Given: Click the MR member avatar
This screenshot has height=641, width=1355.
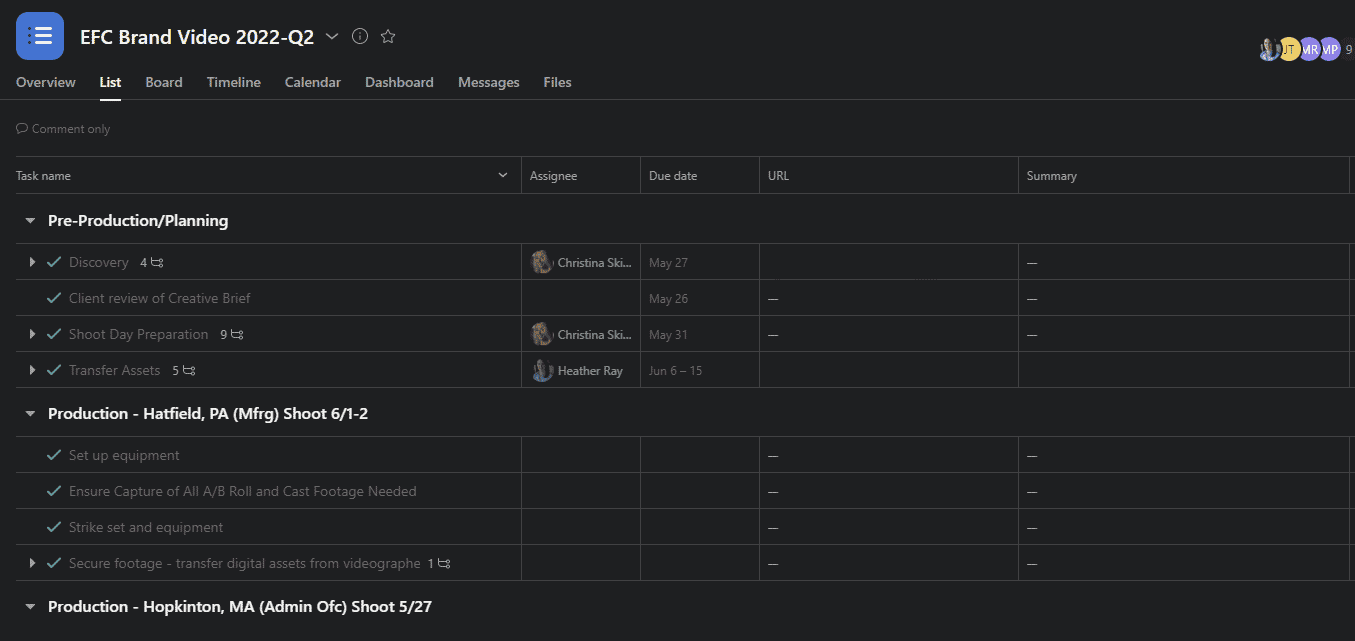Looking at the screenshot, I should click(1309, 49).
